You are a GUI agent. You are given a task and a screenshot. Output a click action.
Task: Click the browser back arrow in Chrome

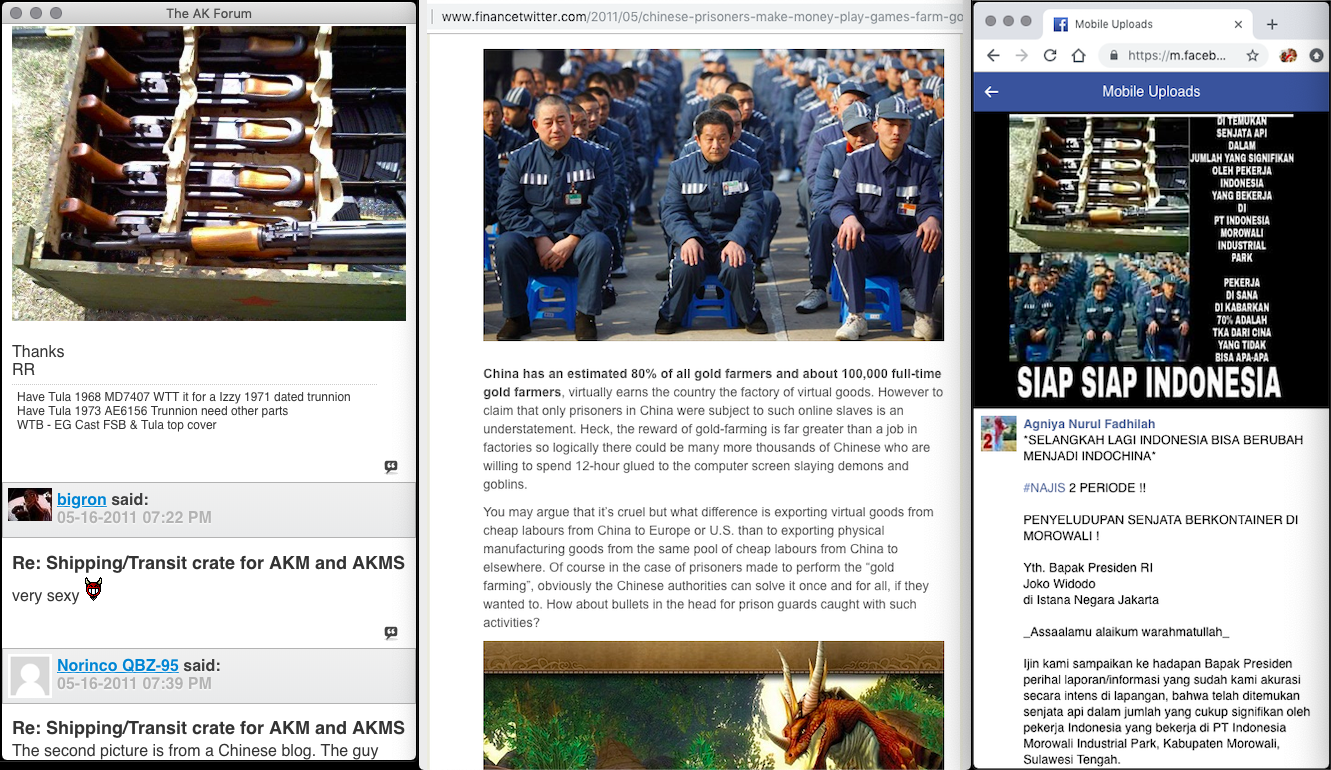[x=993, y=56]
